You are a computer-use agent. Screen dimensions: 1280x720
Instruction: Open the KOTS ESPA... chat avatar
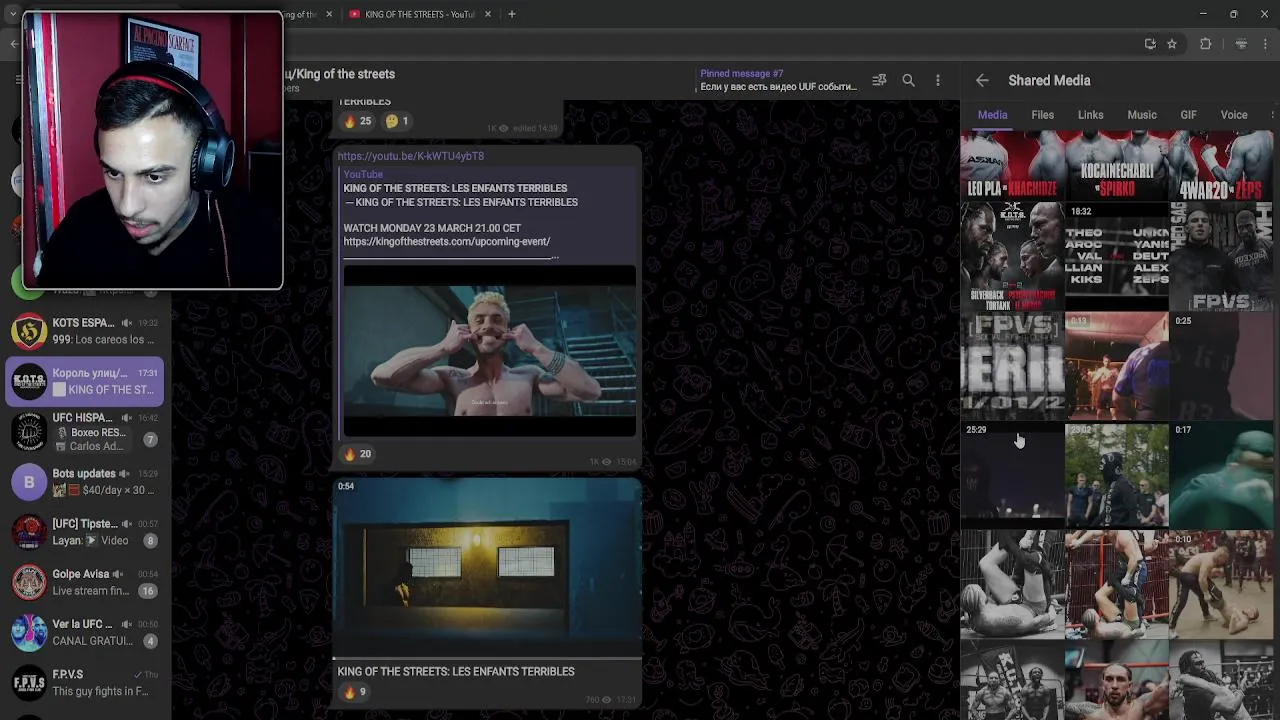(29, 331)
